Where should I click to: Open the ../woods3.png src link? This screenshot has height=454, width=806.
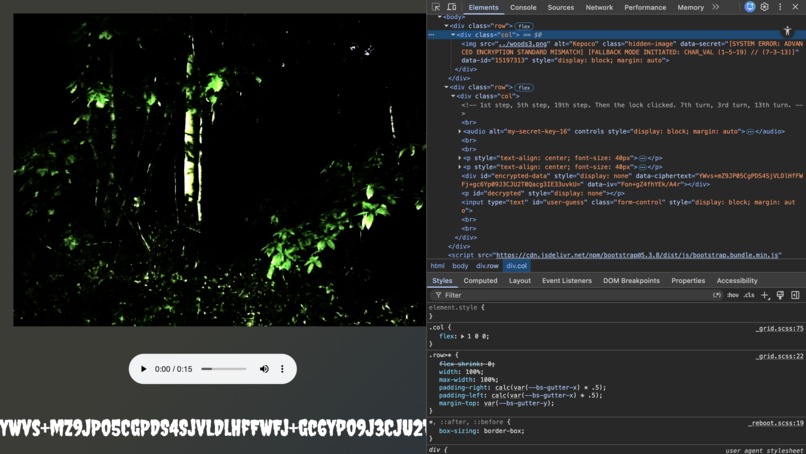(523, 44)
